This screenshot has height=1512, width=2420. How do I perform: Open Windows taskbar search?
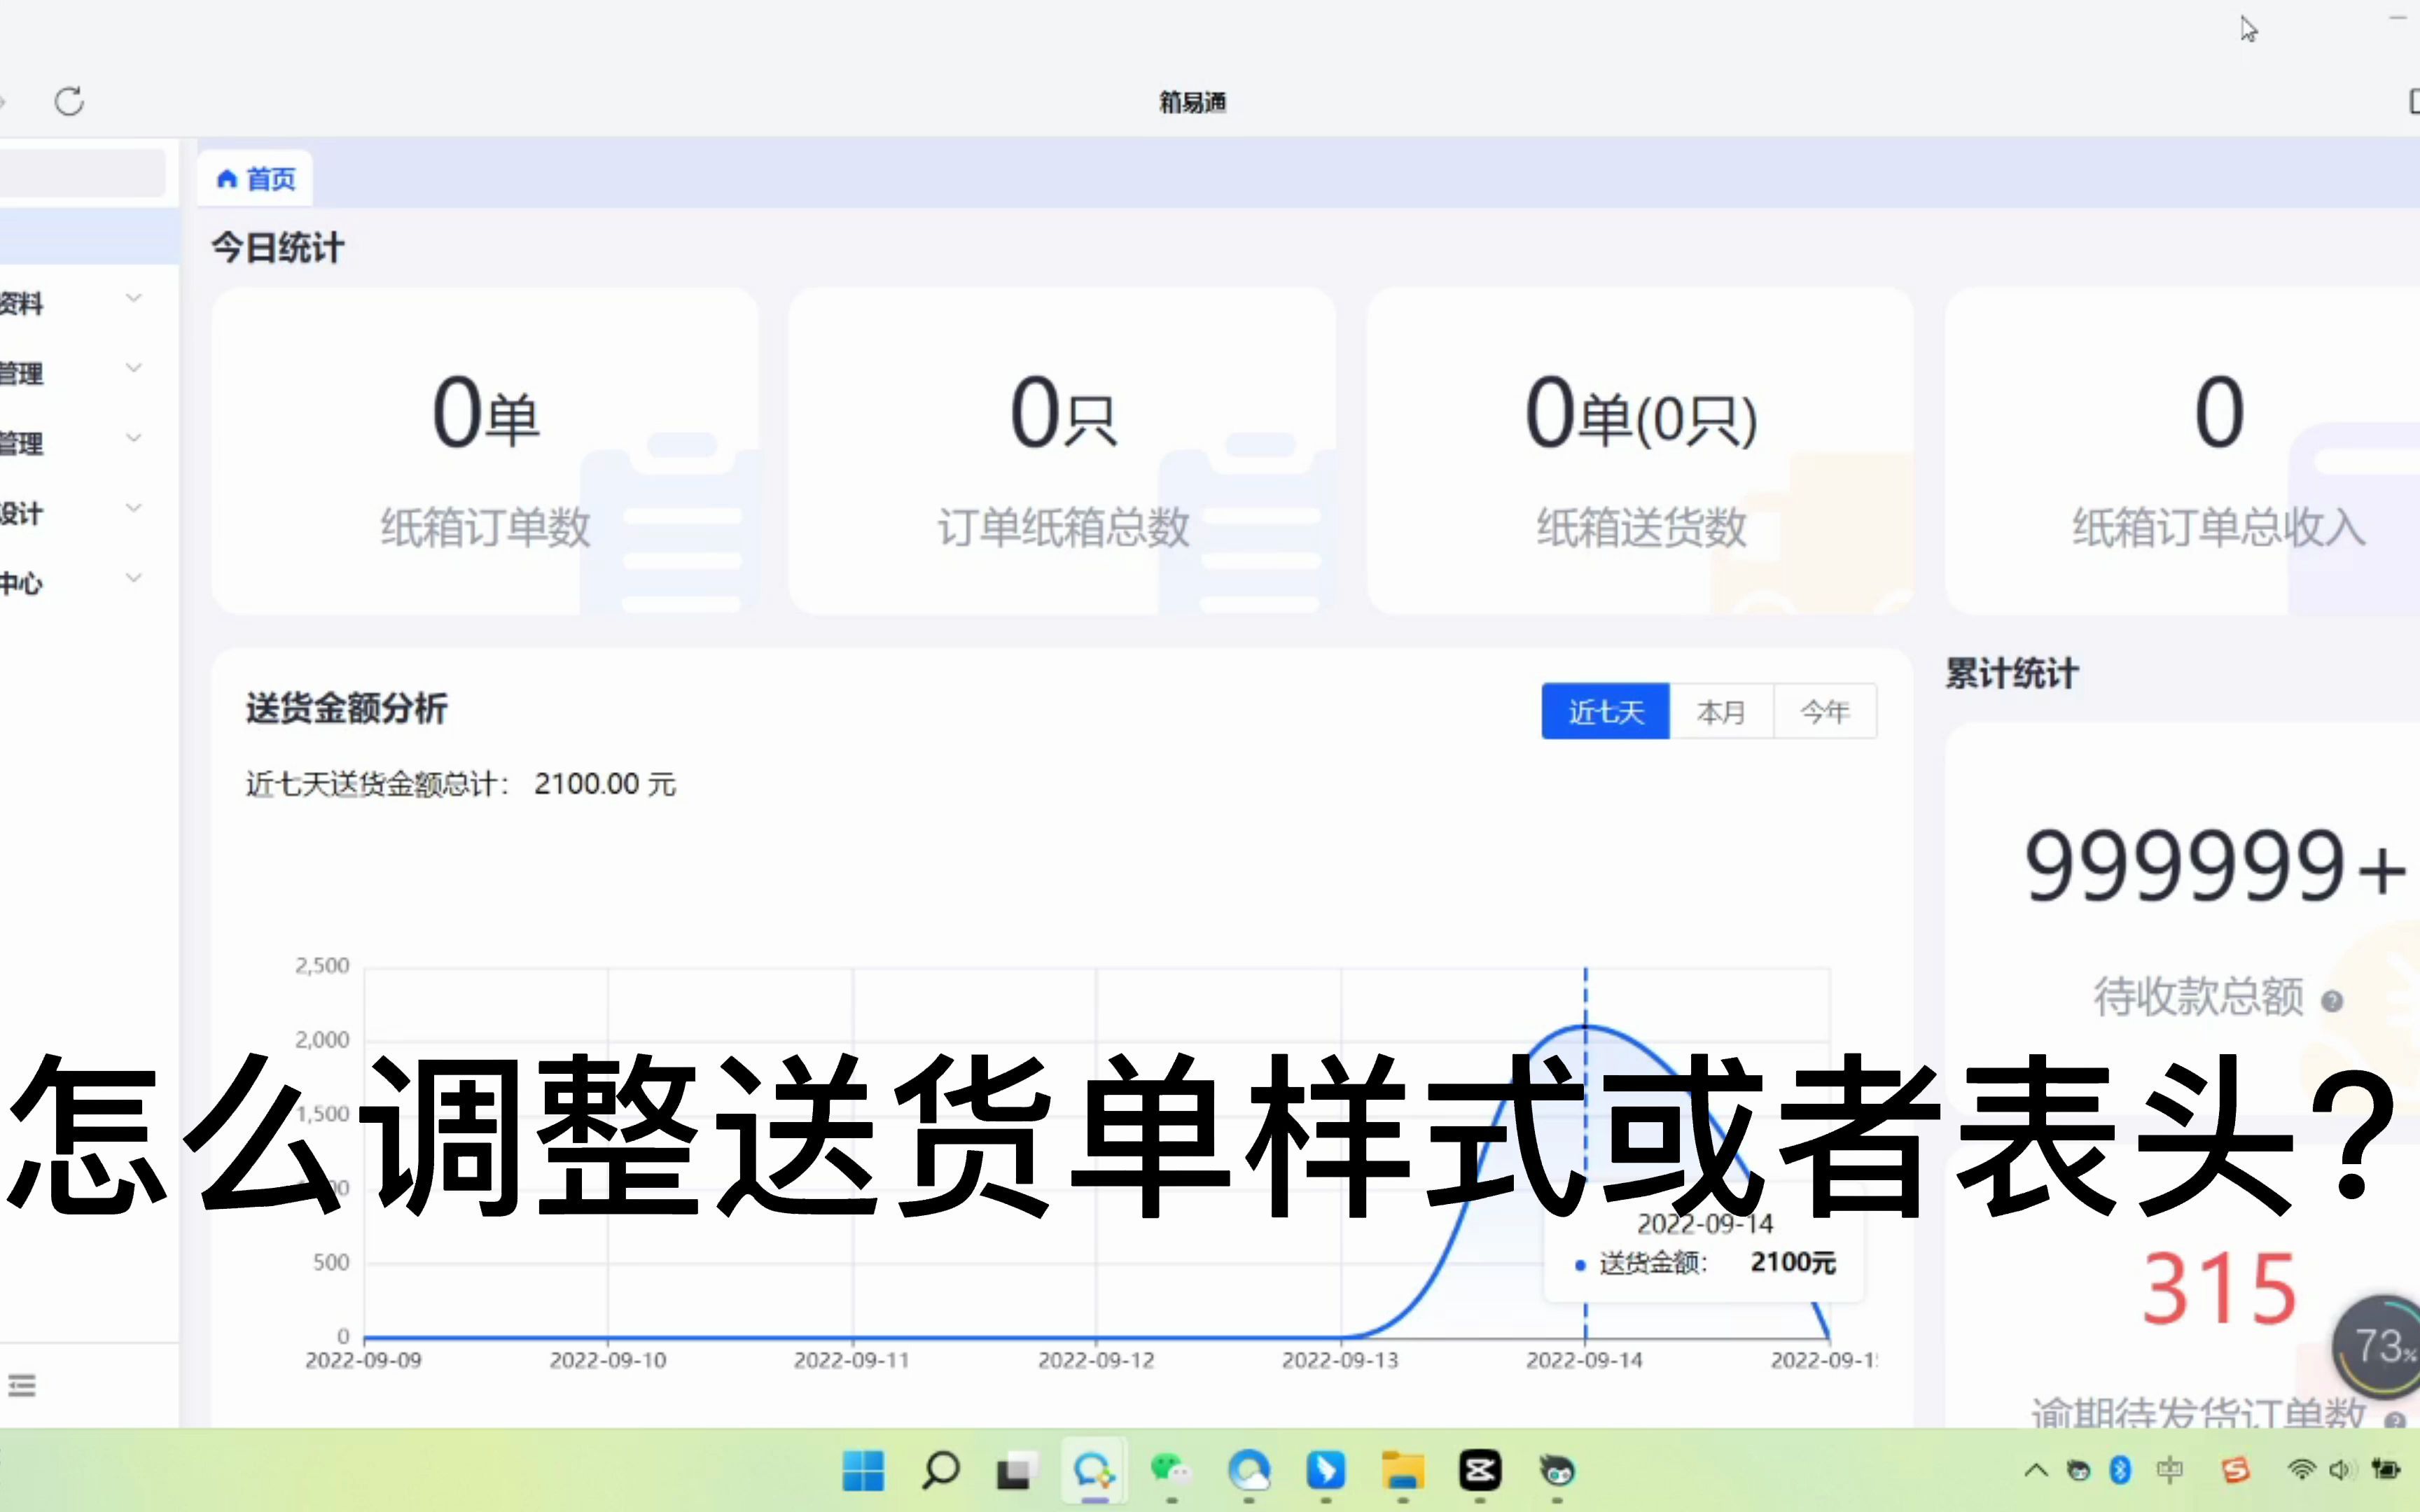[940, 1471]
